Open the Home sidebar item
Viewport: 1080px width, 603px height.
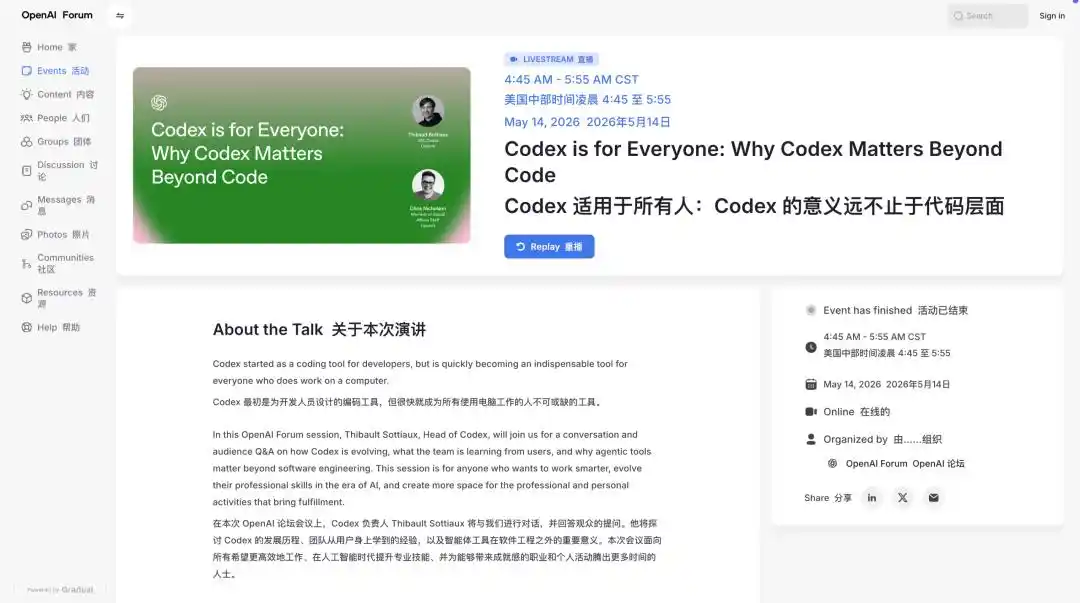pyautogui.click(x=58, y=47)
